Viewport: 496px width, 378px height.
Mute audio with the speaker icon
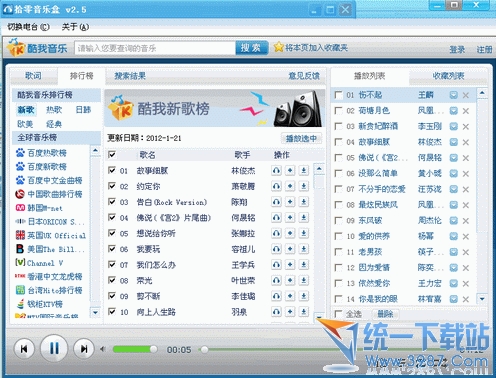click(103, 349)
